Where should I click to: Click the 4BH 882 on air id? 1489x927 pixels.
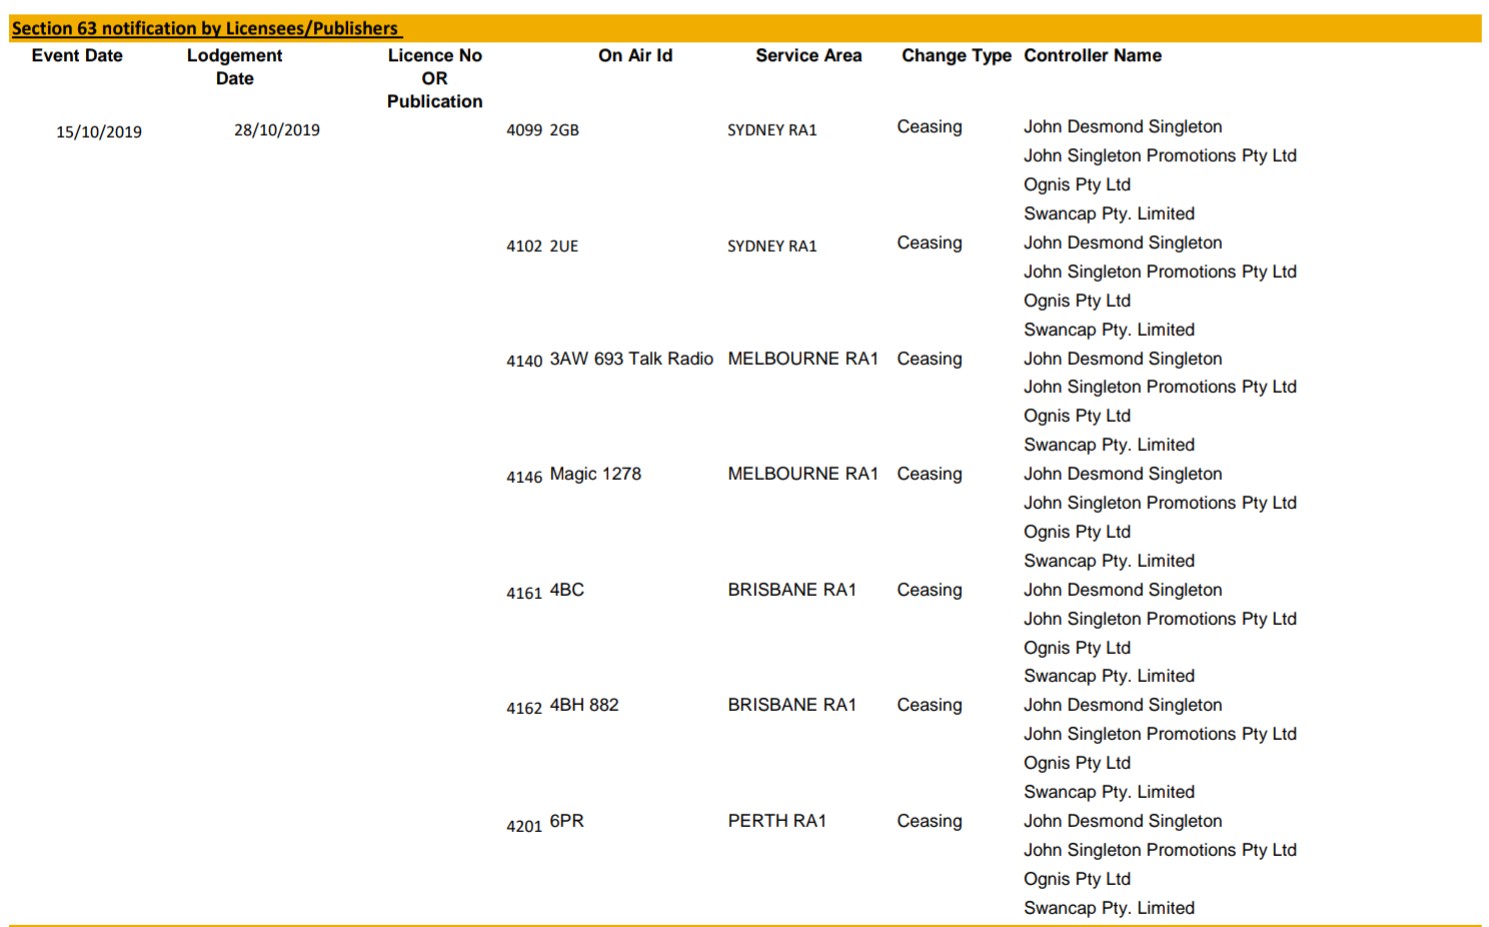click(x=584, y=705)
